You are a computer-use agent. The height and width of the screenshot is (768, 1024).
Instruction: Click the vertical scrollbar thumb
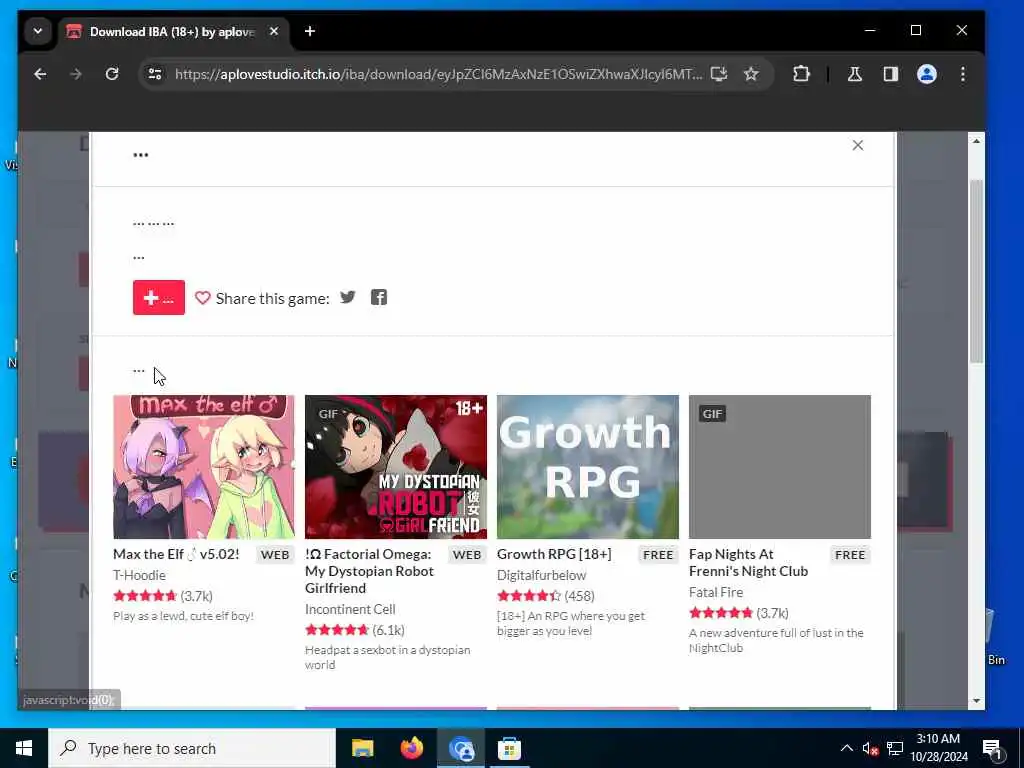(976, 271)
